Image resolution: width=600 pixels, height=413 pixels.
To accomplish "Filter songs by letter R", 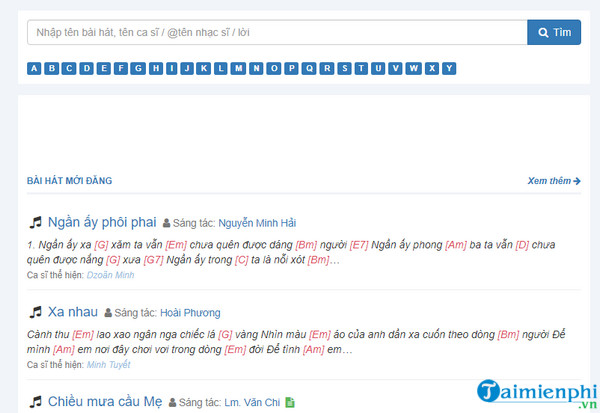I will click(327, 69).
